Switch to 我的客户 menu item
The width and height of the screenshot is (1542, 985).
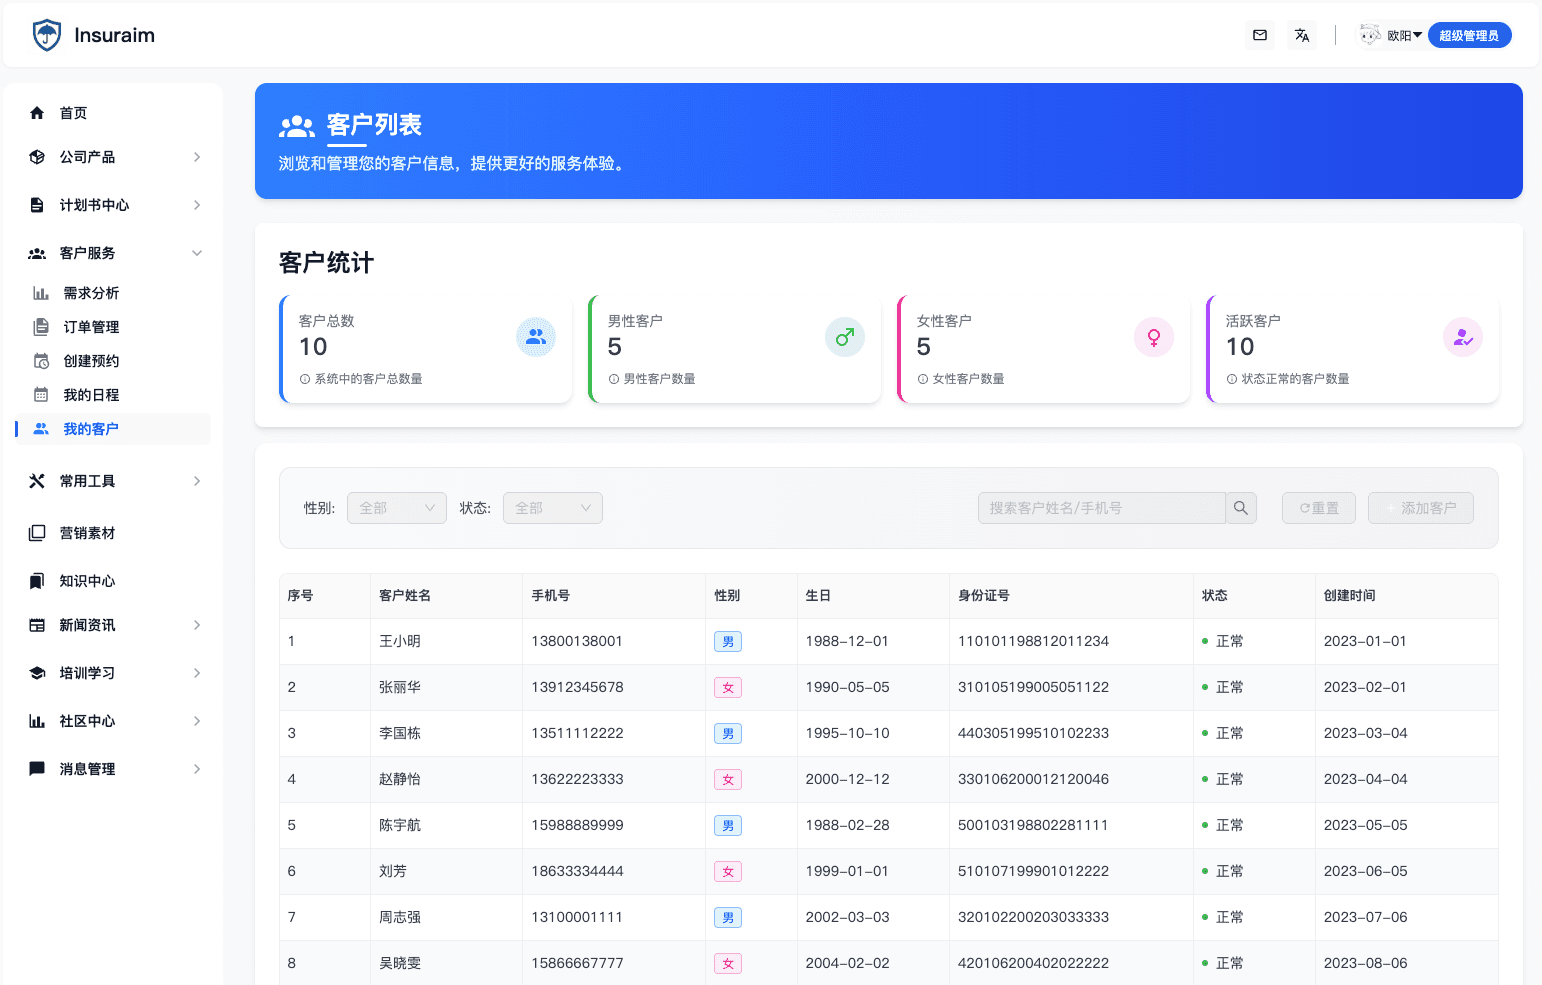[90, 428]
